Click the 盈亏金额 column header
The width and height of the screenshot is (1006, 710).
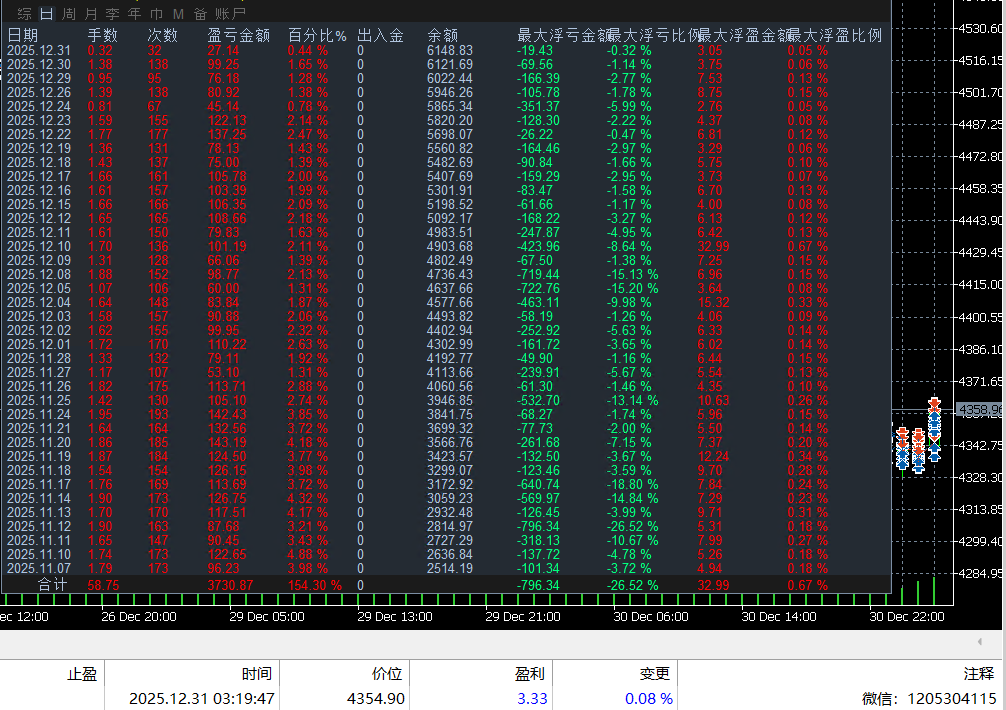pyautogui.click(x=241, y=34)
